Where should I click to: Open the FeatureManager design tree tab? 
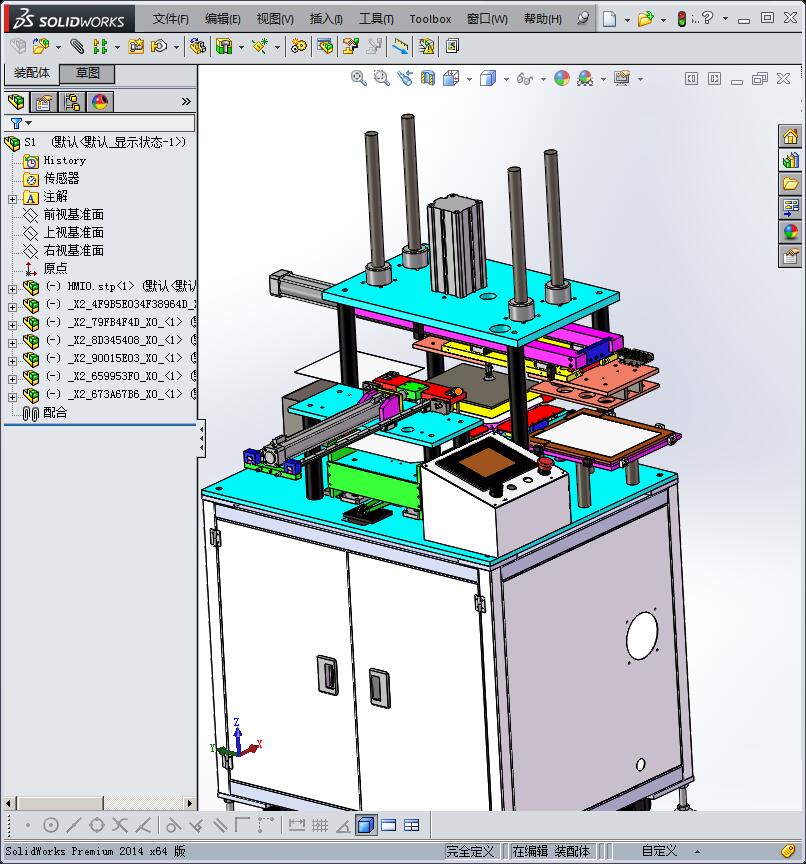point(17,102)
